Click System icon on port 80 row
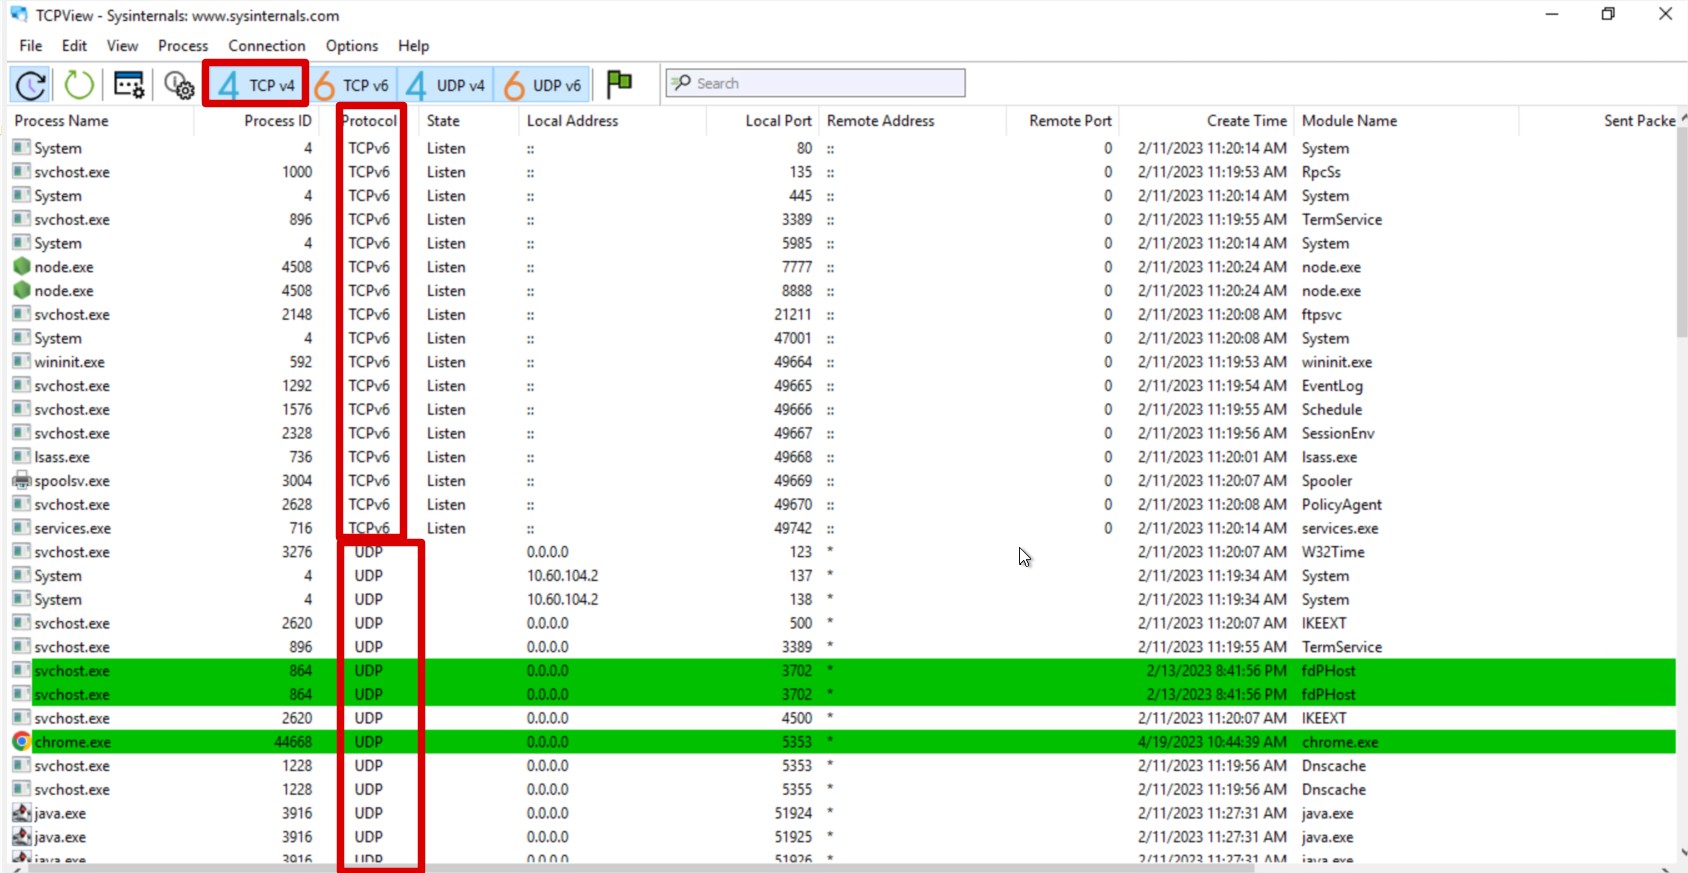 point(21,148)
